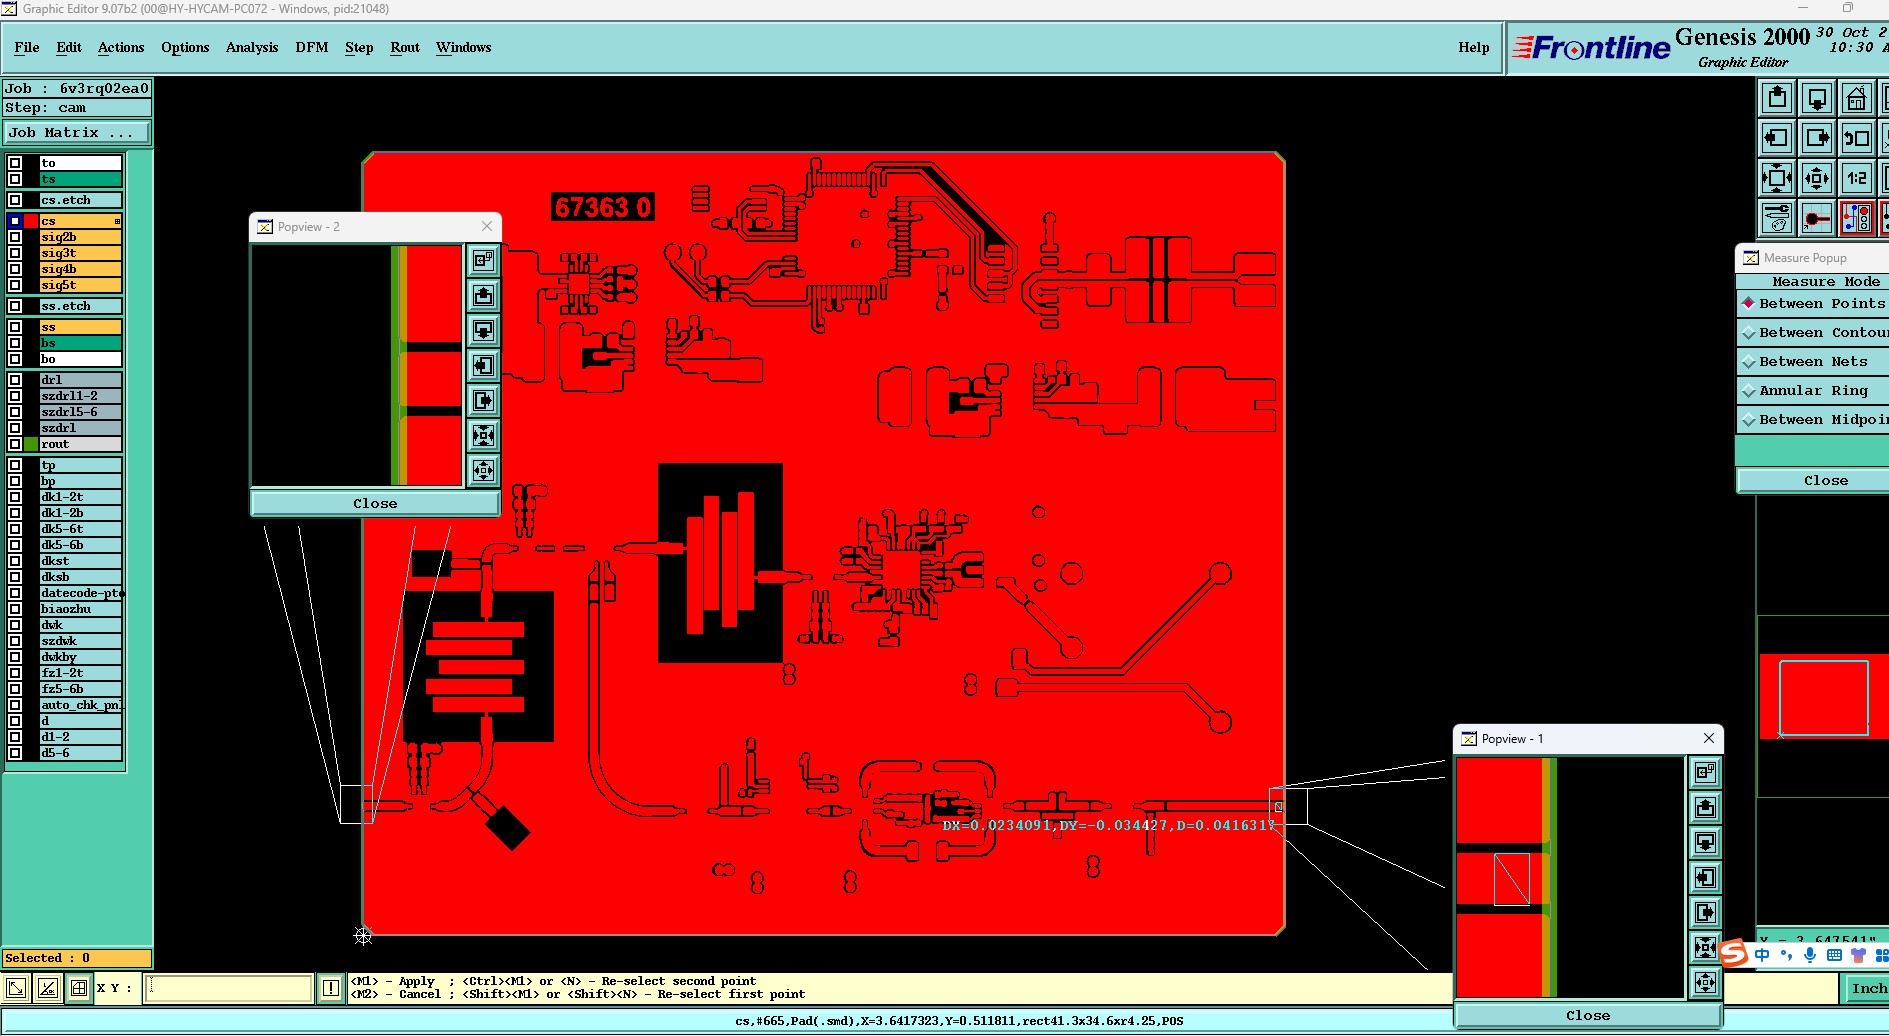The height and width of the screenshot is (1036, 1889).
Task: Close the Popview - 1 window via Close button
Action: click(x=1588, y=1015)
